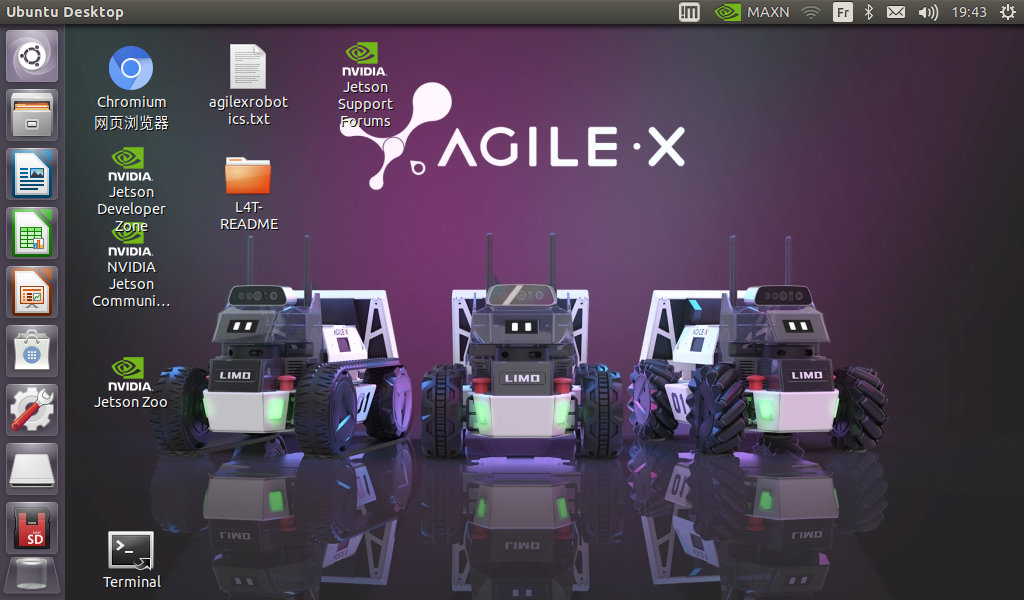Open the Jetson Support Forums desktop shortcut
Screen dimensions: 1024x600
coord(365,86)
